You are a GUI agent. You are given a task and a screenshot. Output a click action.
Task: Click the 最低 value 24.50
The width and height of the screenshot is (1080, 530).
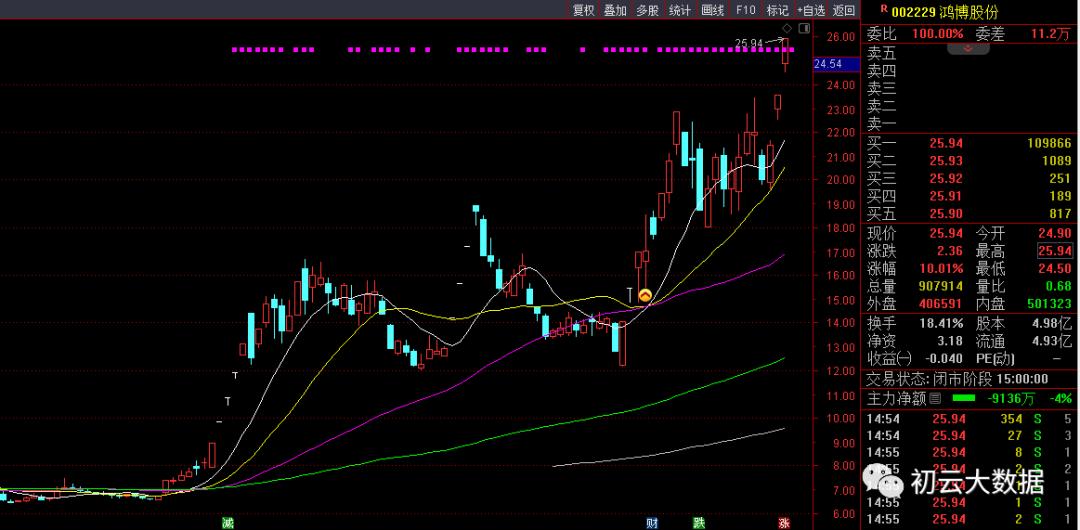pyautogui.click(x=1055, y=269)
